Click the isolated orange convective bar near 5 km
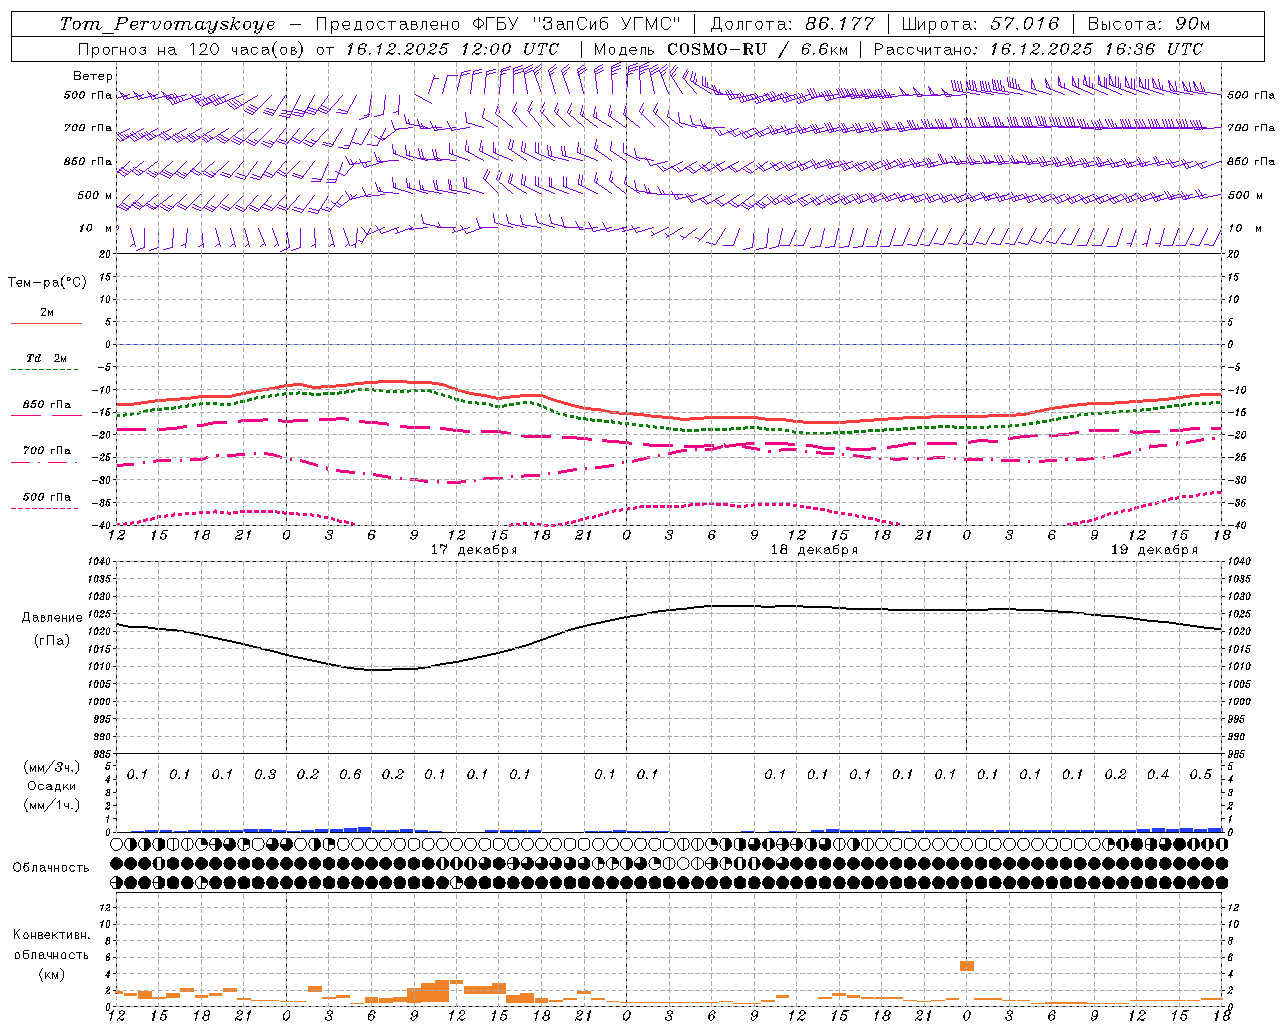Viewport: 1280px width, 1024px height. pos(967,965)
